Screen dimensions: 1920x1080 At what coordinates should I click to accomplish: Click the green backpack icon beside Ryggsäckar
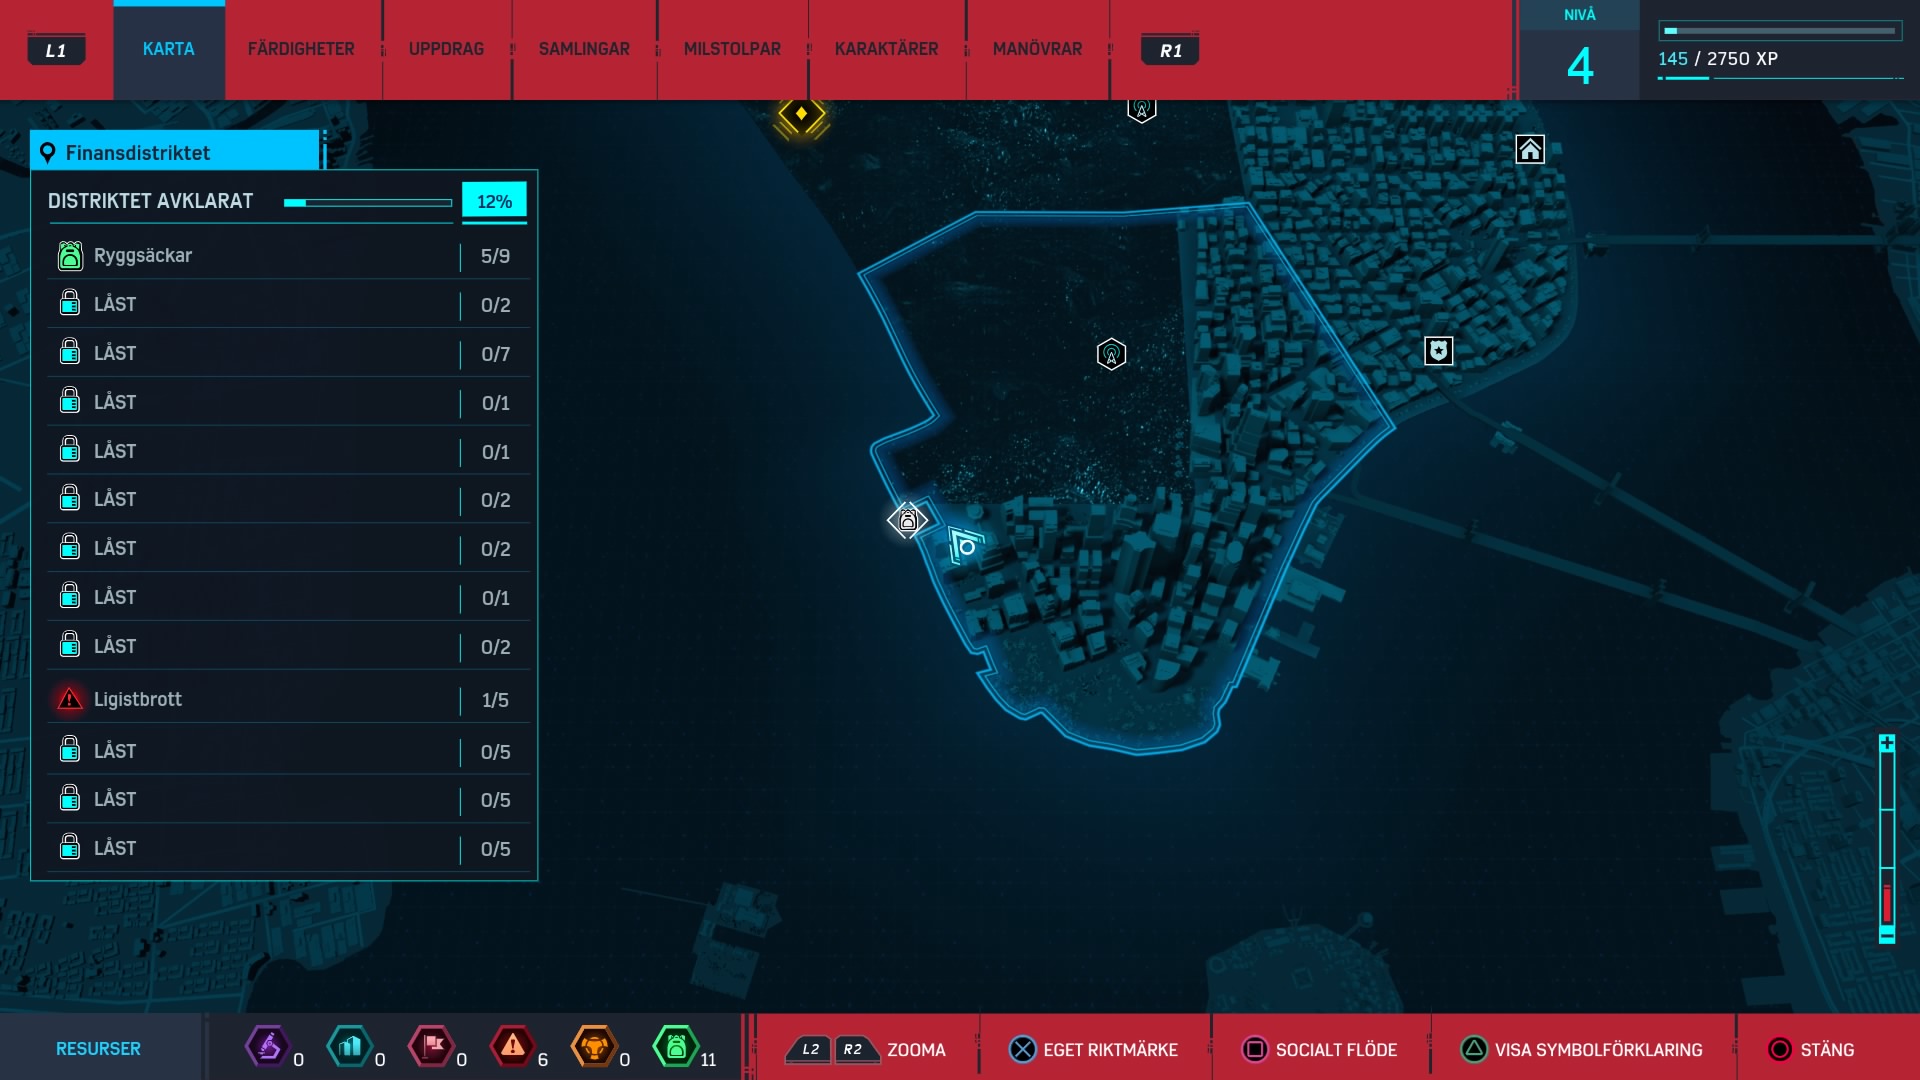[70, 256]
